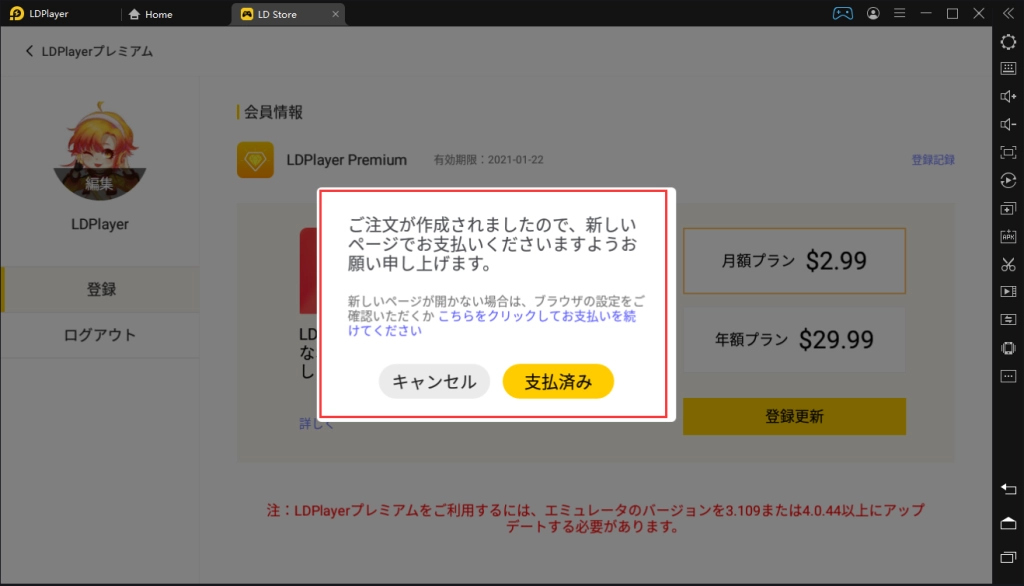Collapse the sidebar with double chevron icon
This screenshot has height=586, width=1024.
[x=1008, y=13]
